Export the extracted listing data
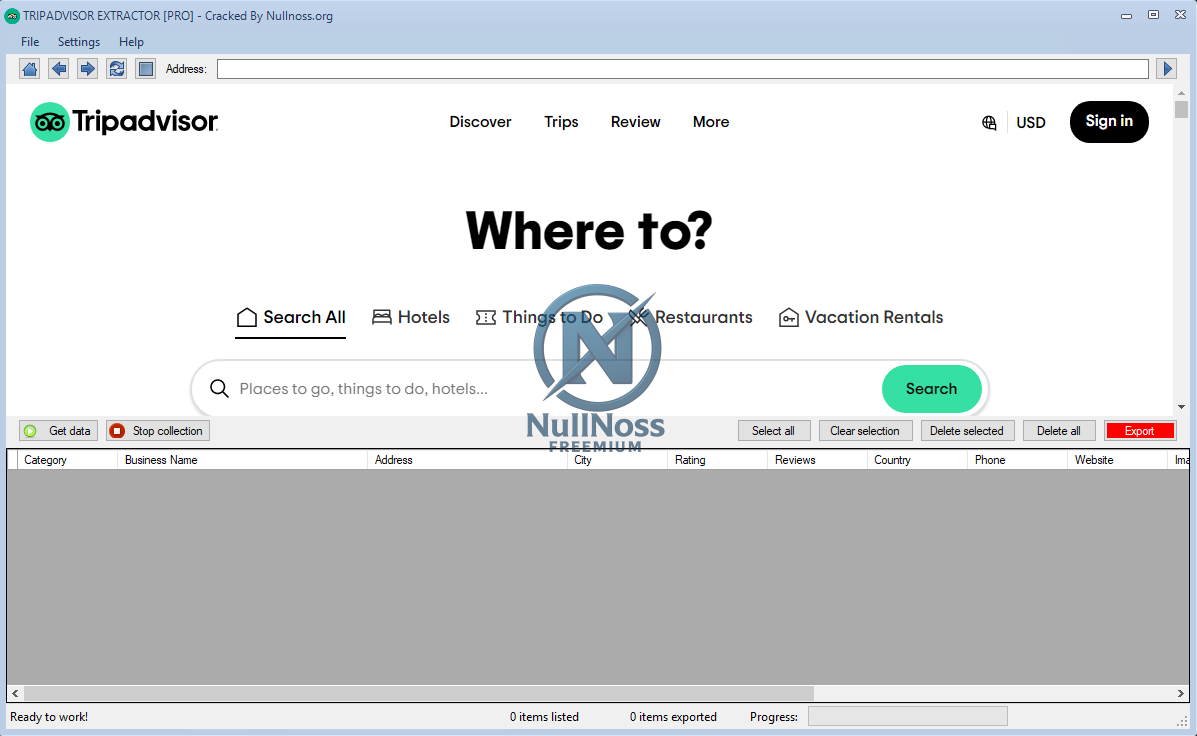This screenshot has height=736, width=1197. pos(1140,430)
